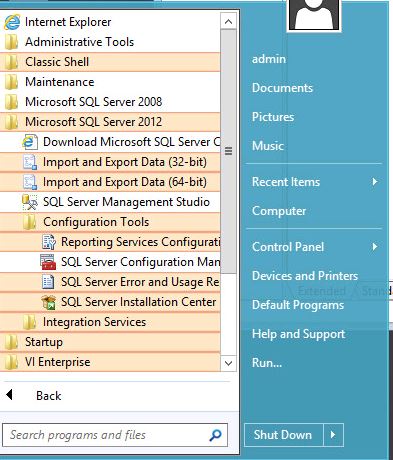Click the Import and Export Data (64-bit) icon
The image size is (393, 460).
(x=30, y=182)
